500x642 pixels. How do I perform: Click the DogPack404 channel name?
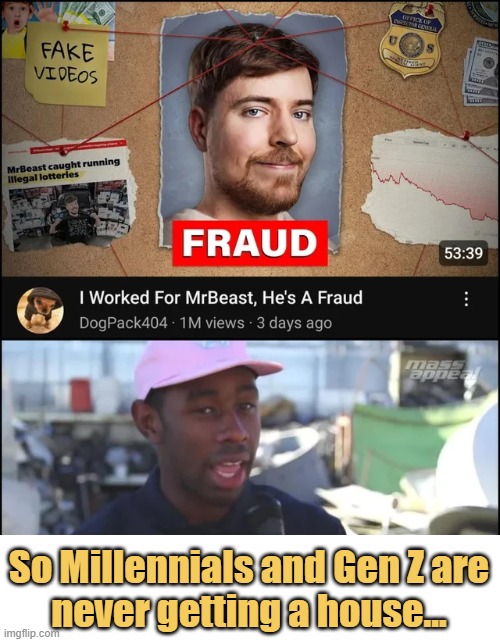(123, 323)
